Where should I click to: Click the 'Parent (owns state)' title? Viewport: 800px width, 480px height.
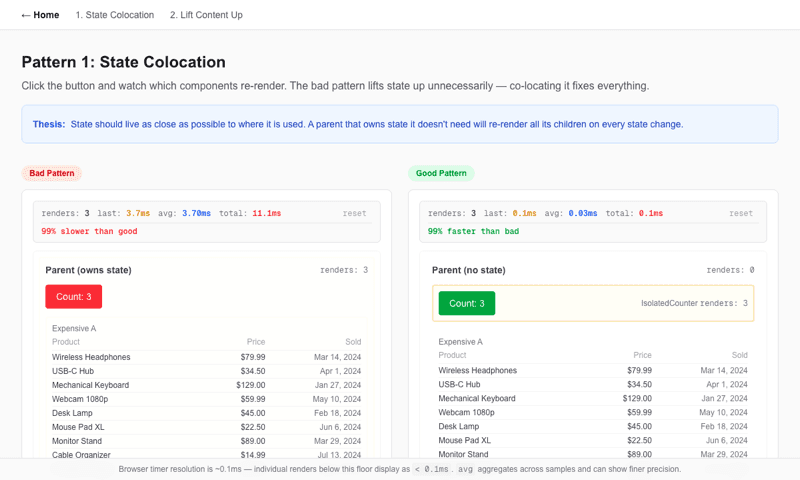pos(88,270)
